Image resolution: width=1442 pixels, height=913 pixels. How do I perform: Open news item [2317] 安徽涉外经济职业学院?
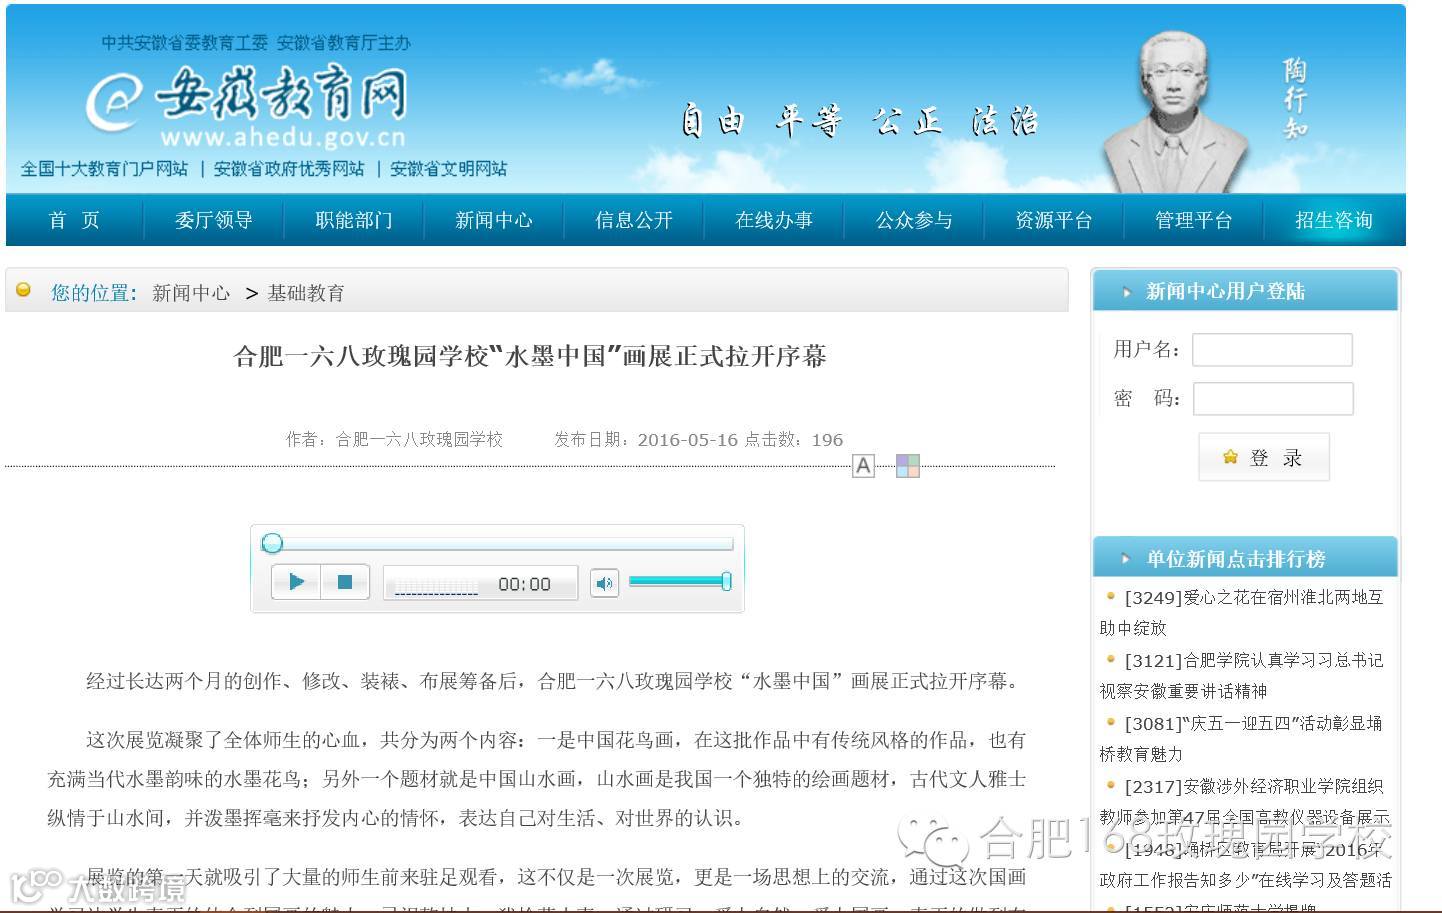1245,801
